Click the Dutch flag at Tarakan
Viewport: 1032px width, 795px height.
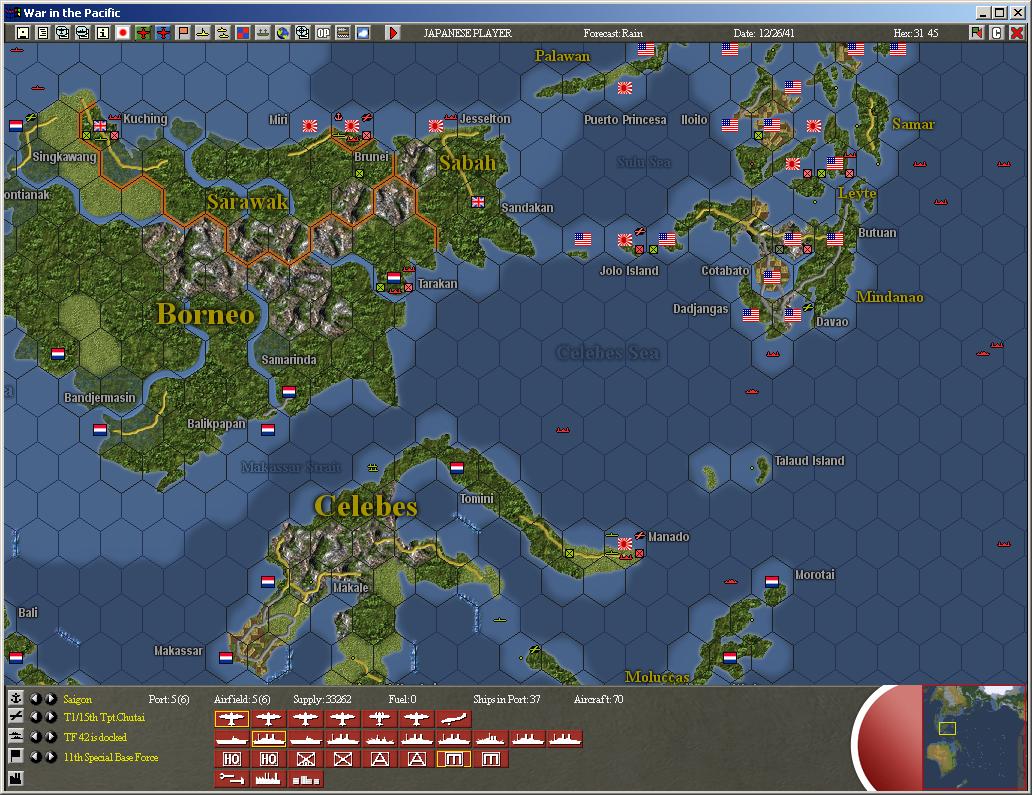394,278
